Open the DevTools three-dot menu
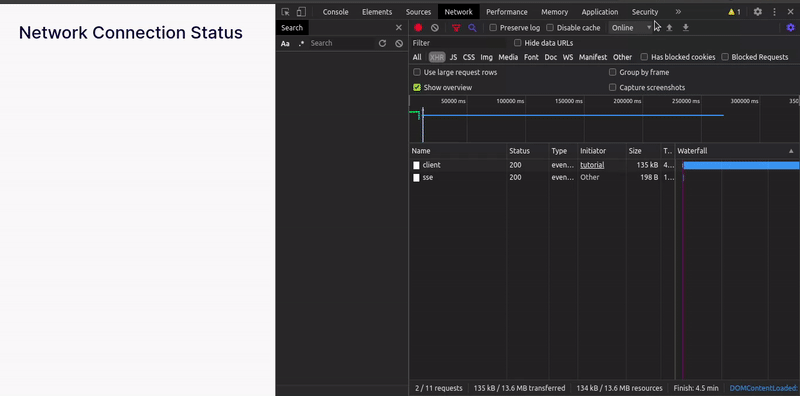The height and width of the screenshot is (396, 800). coord(774,12)
